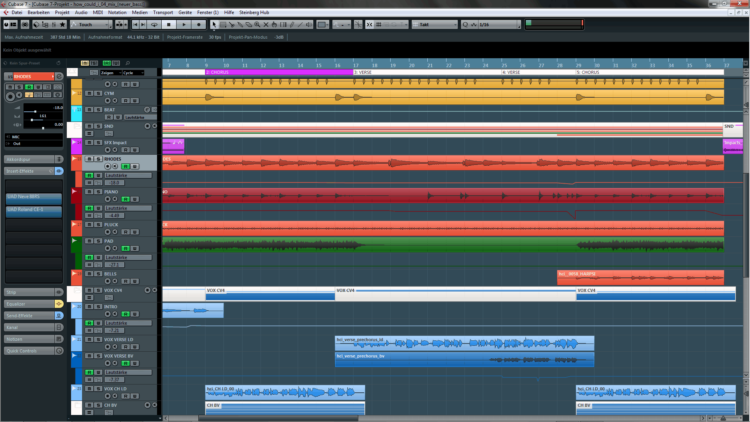Toggle the Snap button in toolbar
Image resolution: width=750 pixels, height=422 pixels.
pos(369,24)
